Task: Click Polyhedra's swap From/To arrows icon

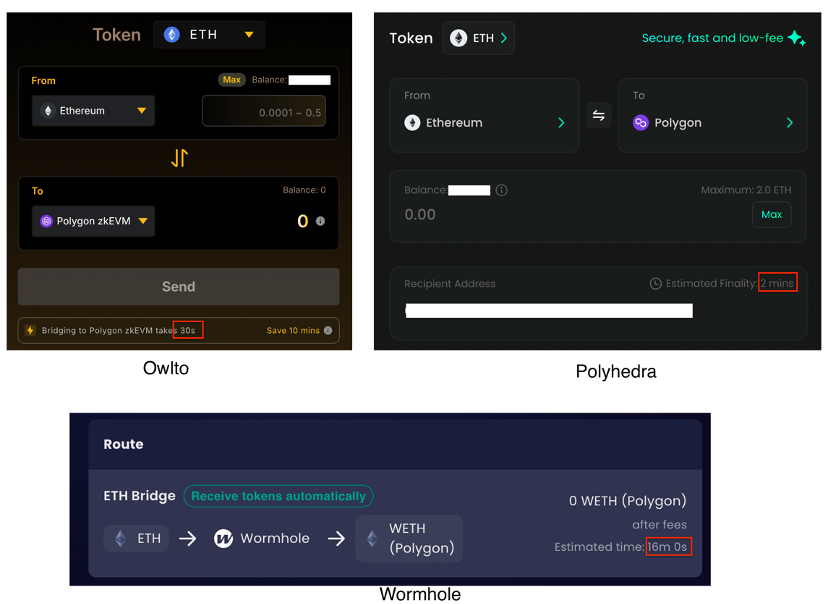Action: click(x=598, y=116)
